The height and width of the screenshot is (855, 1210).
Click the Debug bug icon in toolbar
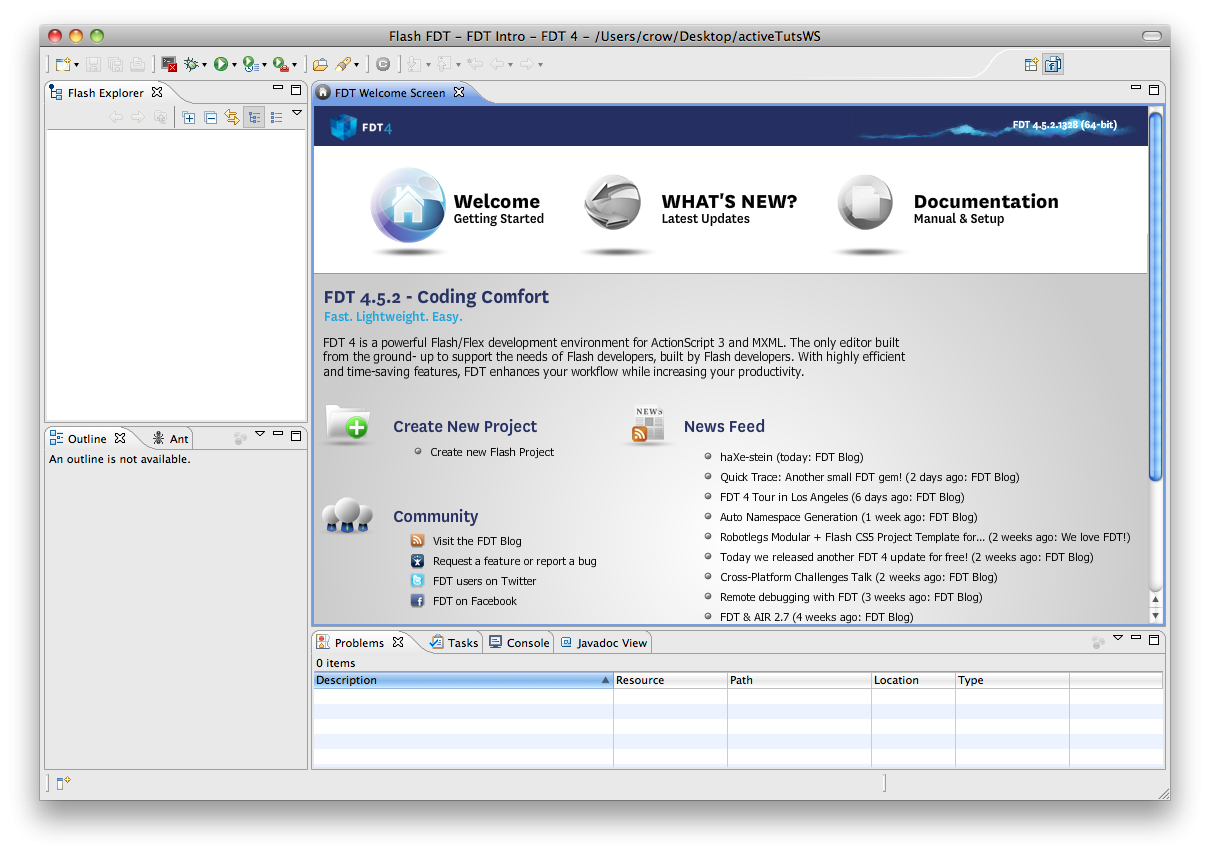tap(191, 64)
